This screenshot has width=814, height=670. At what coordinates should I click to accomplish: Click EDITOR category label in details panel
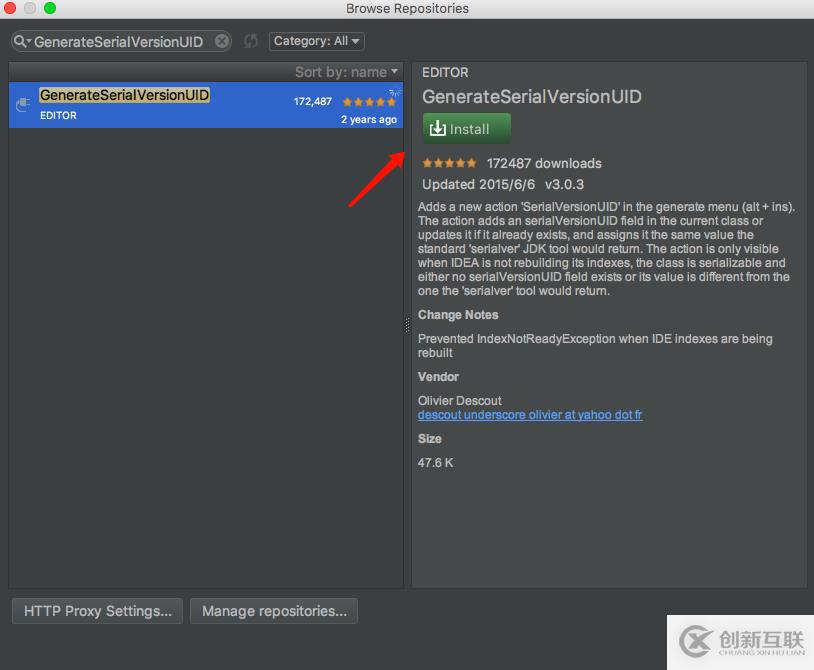tap(445, 73)
